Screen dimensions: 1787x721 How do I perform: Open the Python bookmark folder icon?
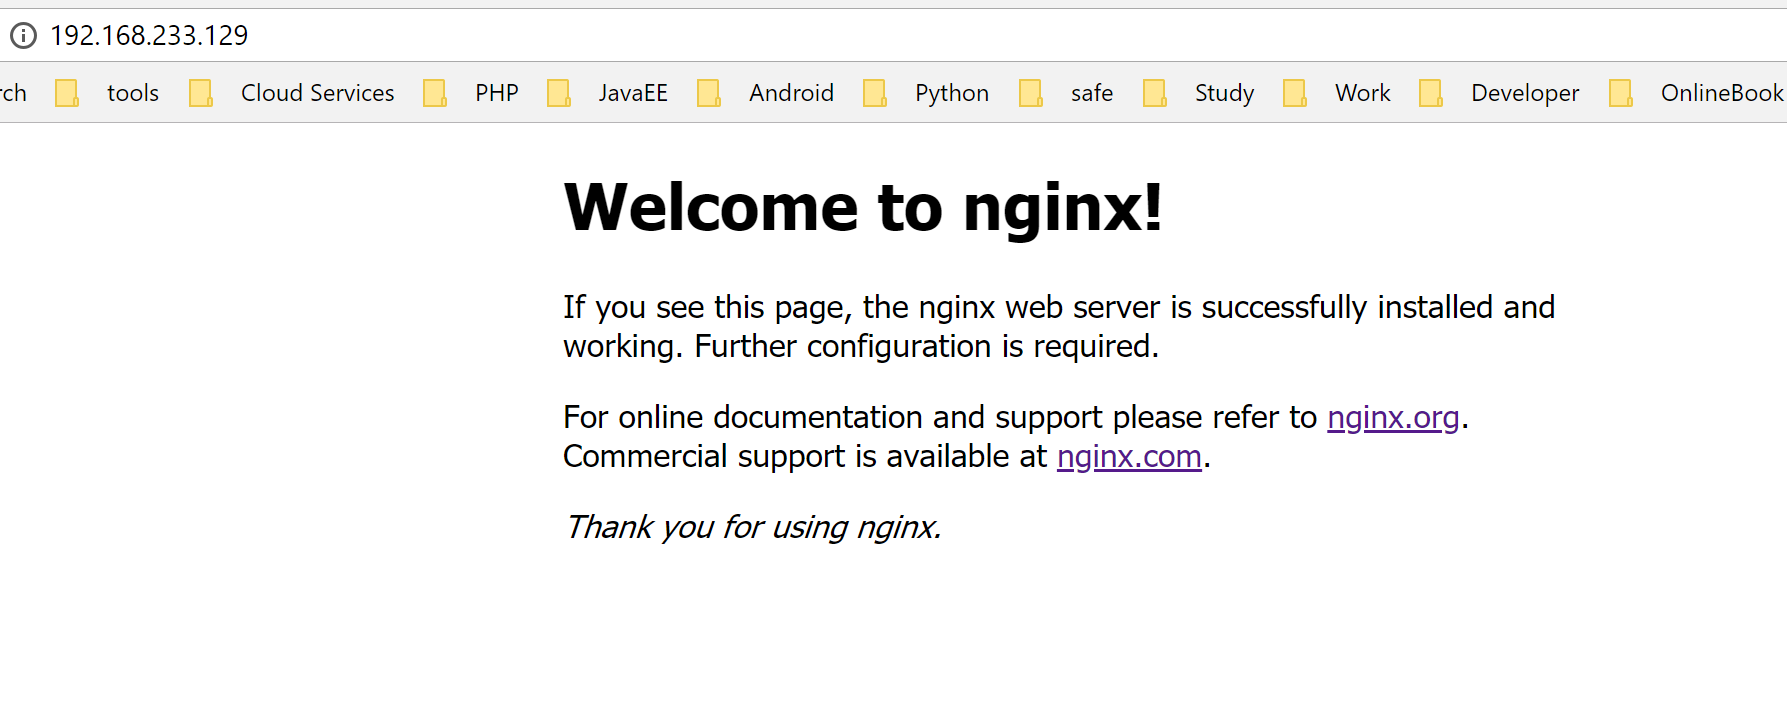875,93
